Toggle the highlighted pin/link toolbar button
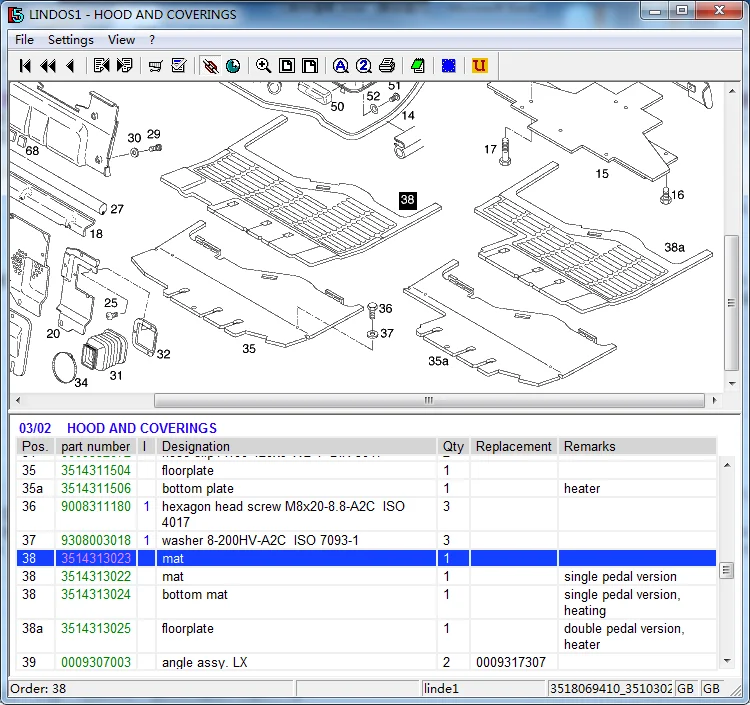The width and height of the screenshot is (750, 705). [x=210, y=66]
